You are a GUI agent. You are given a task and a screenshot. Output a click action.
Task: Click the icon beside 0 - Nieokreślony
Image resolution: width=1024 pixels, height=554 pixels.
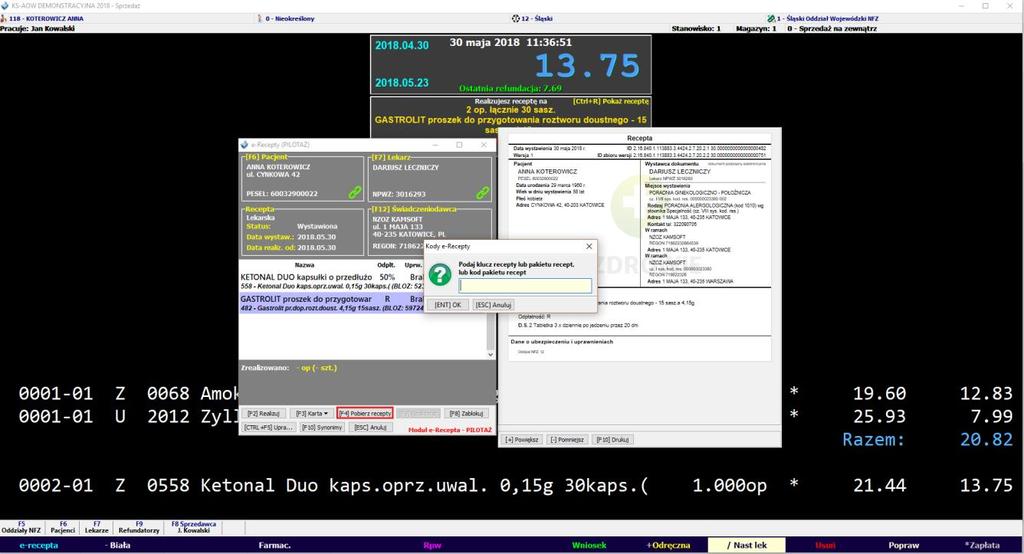coord(260,18)
